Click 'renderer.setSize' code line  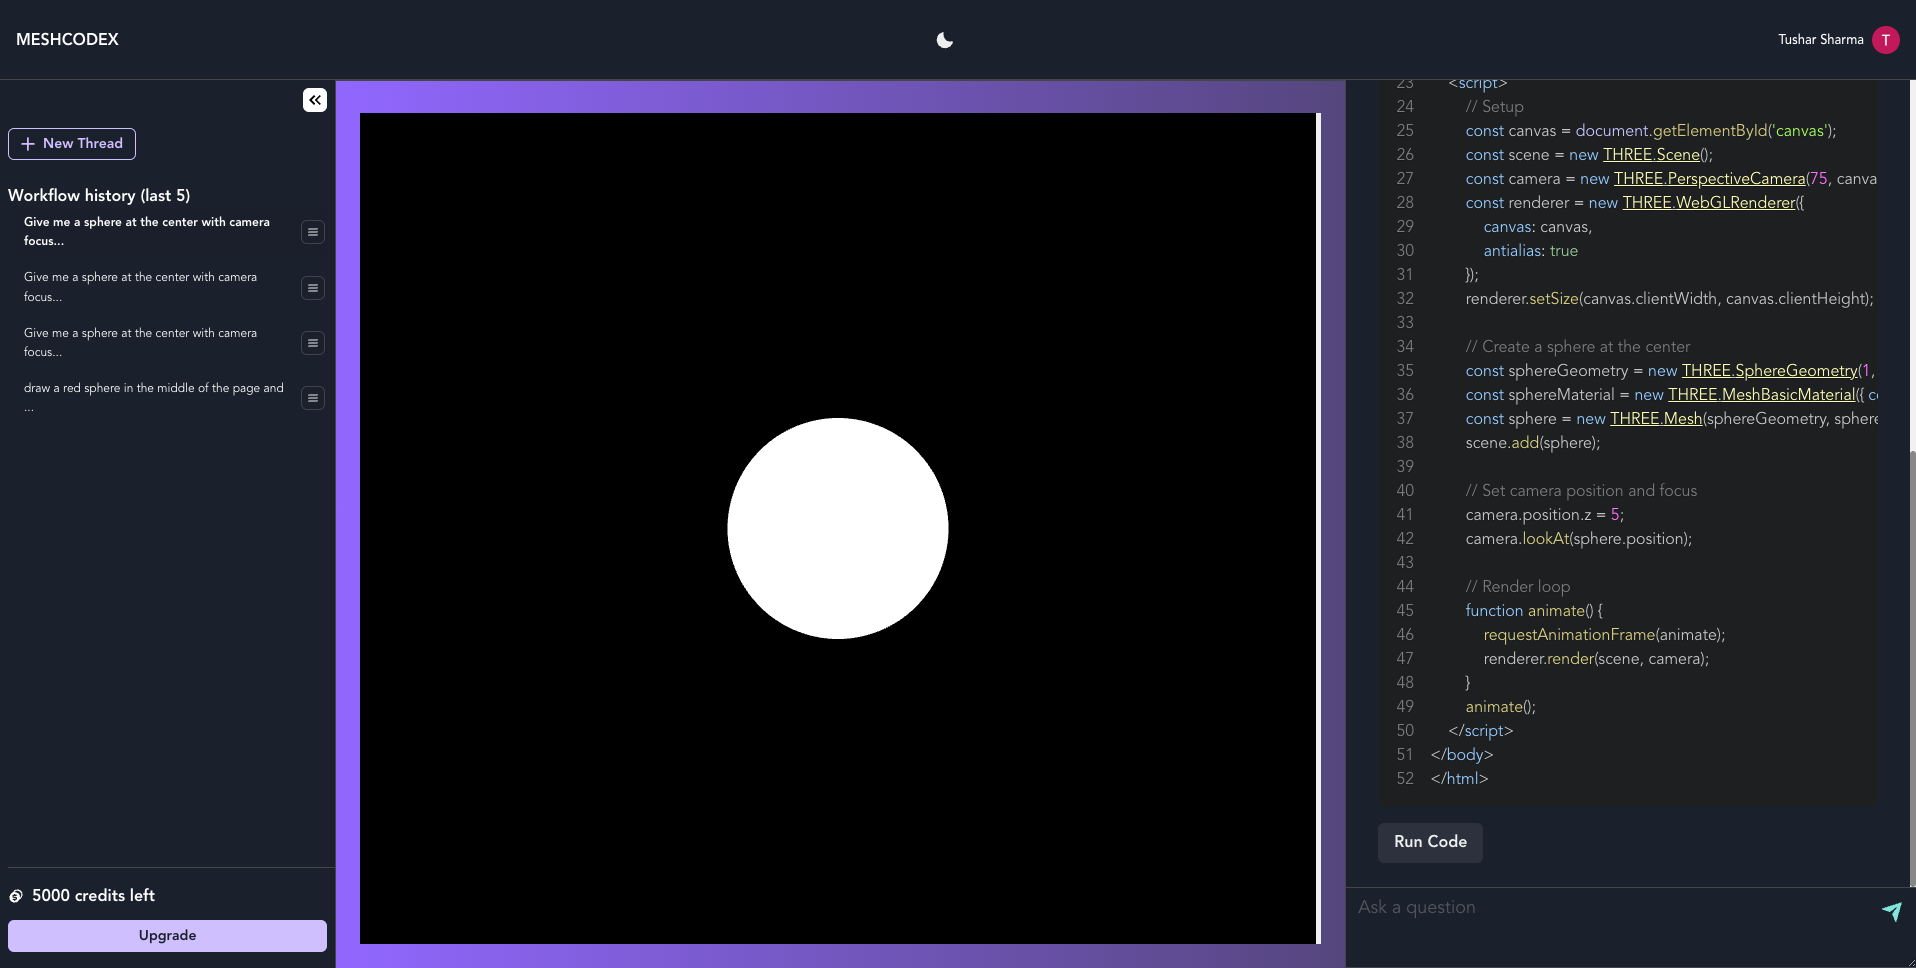click(1670, 299)
